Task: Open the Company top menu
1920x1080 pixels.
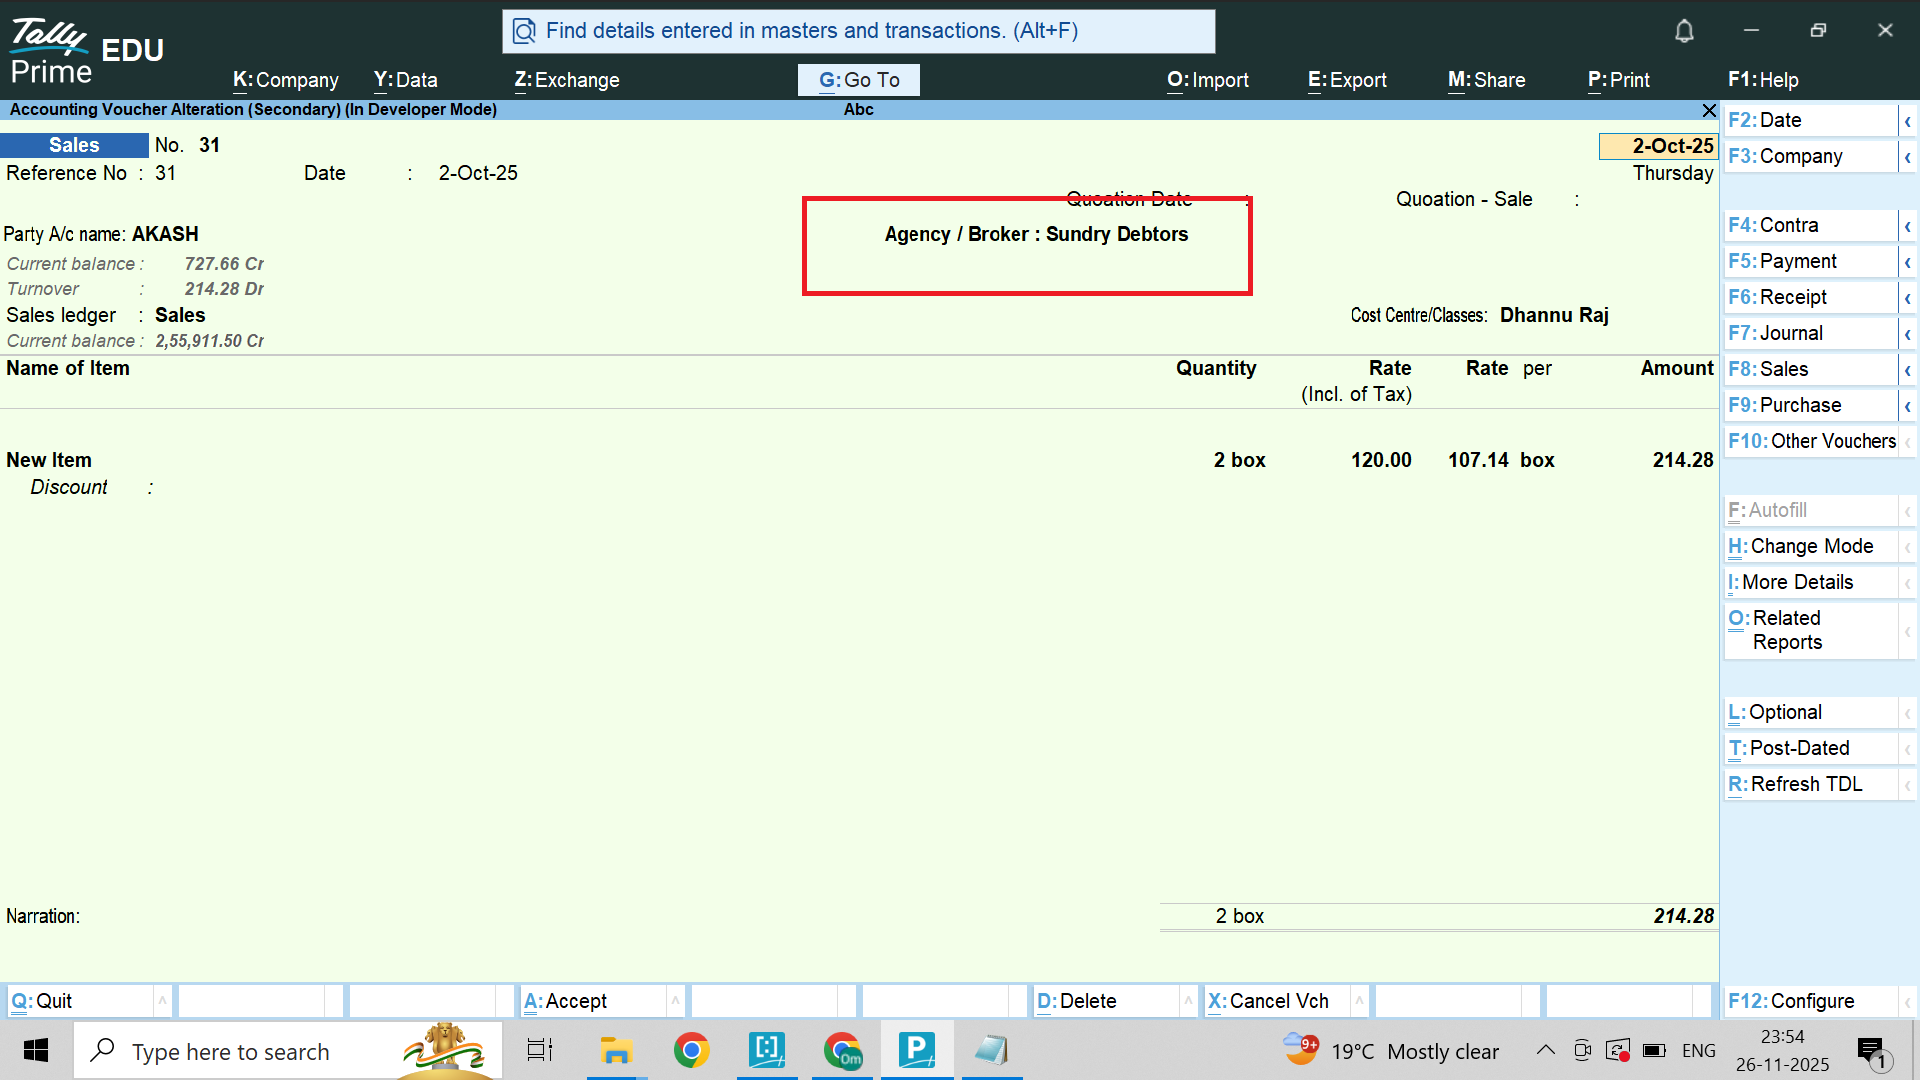Action: [x=286, y=80]
